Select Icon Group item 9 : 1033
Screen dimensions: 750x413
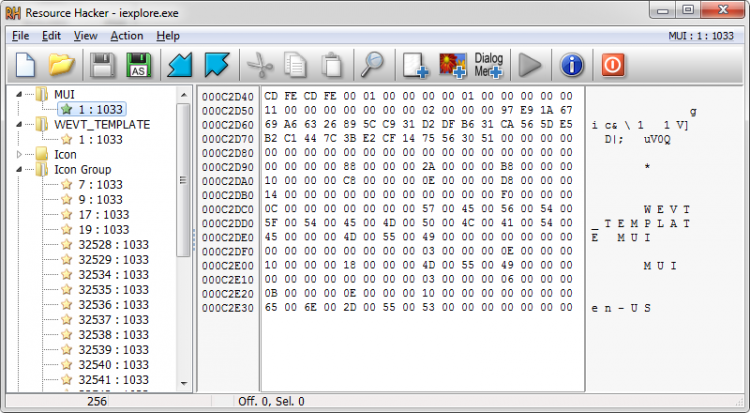(x=100, y=200)
